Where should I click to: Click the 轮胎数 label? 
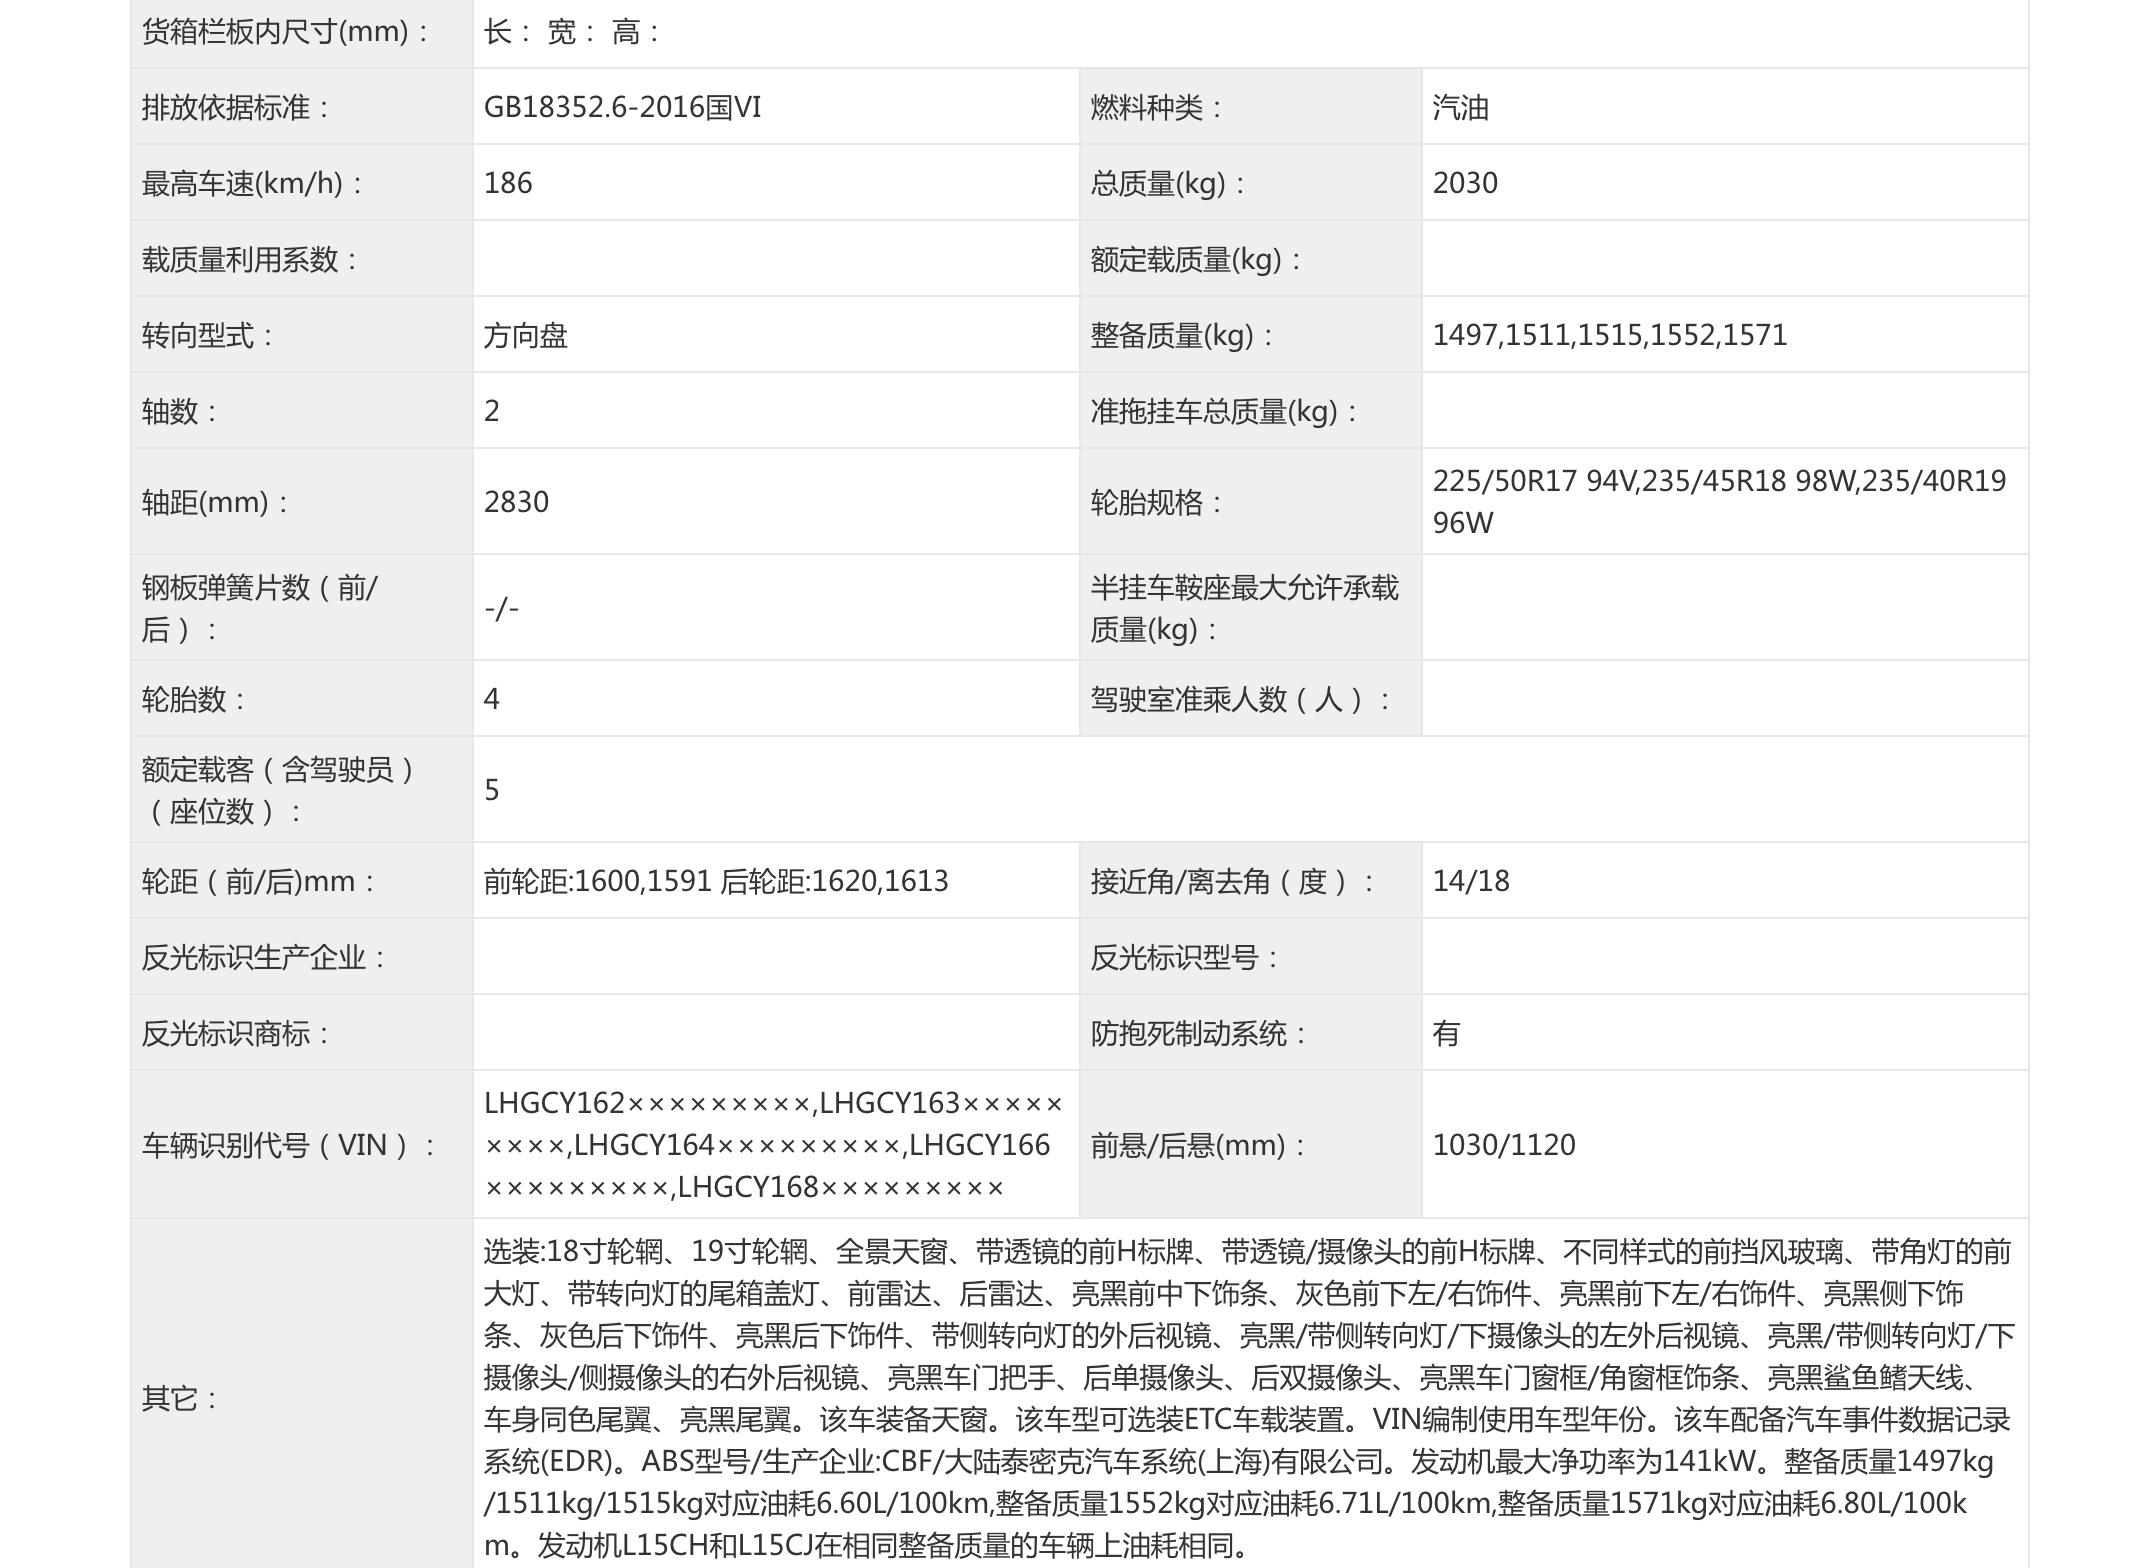(193, 699)
